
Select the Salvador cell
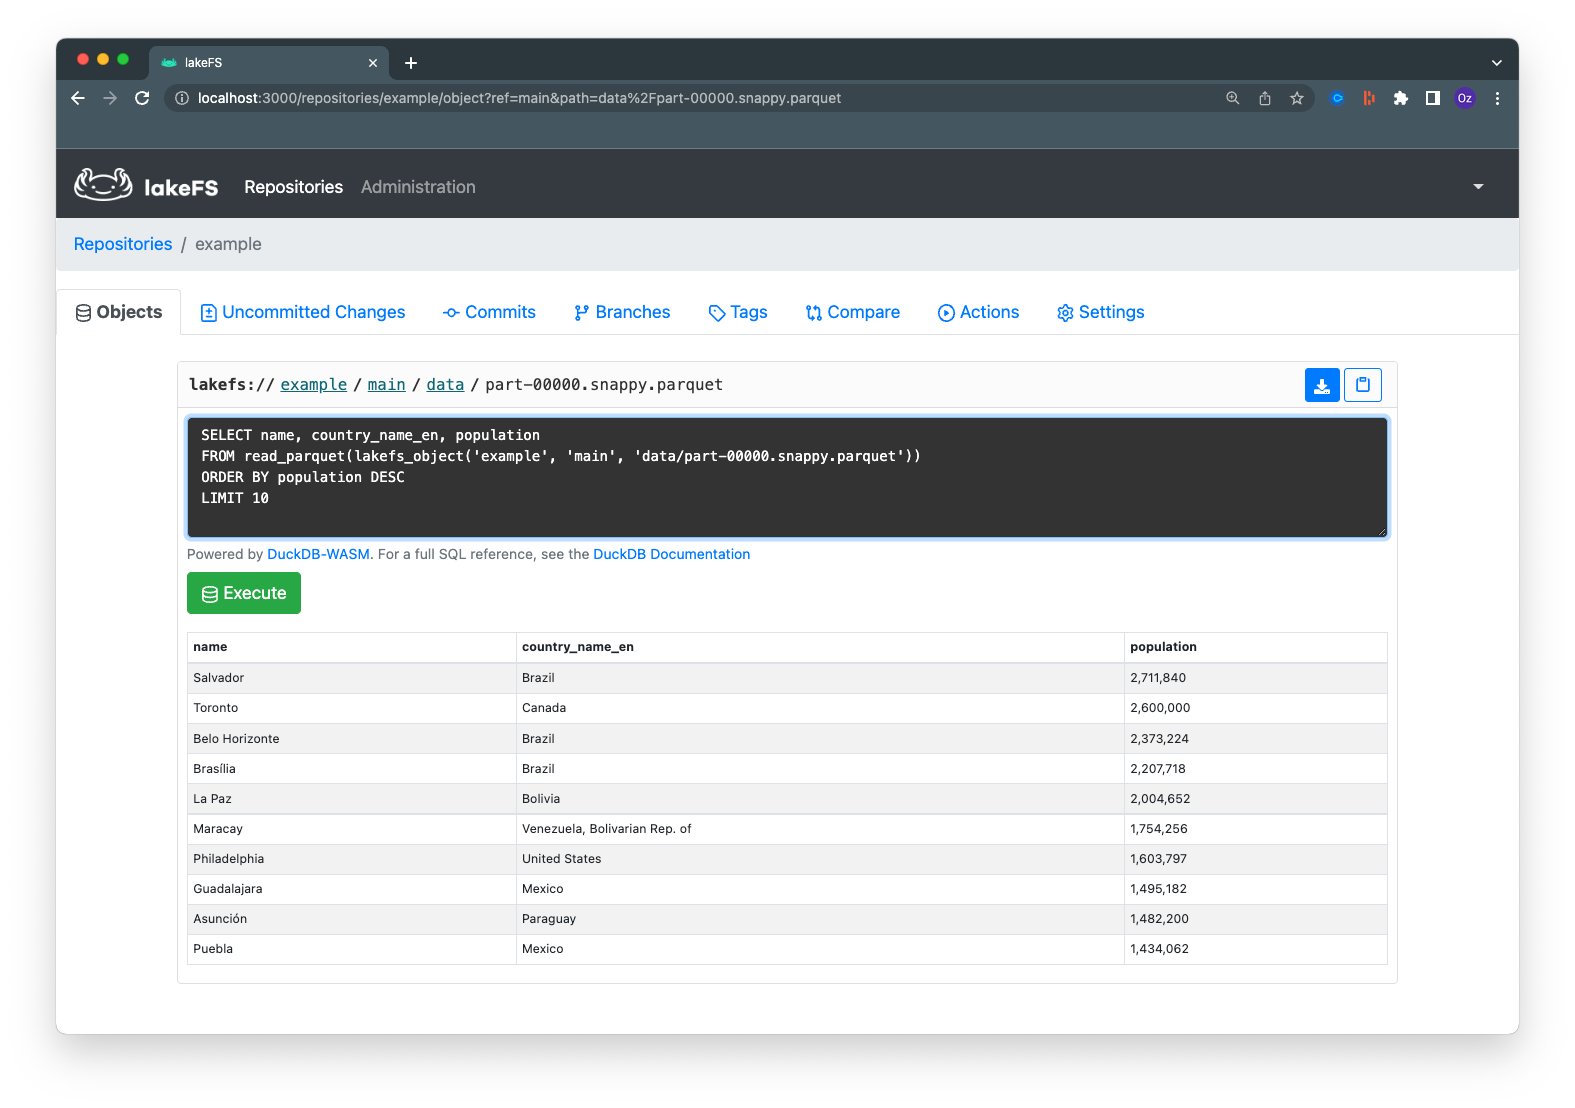352,678
